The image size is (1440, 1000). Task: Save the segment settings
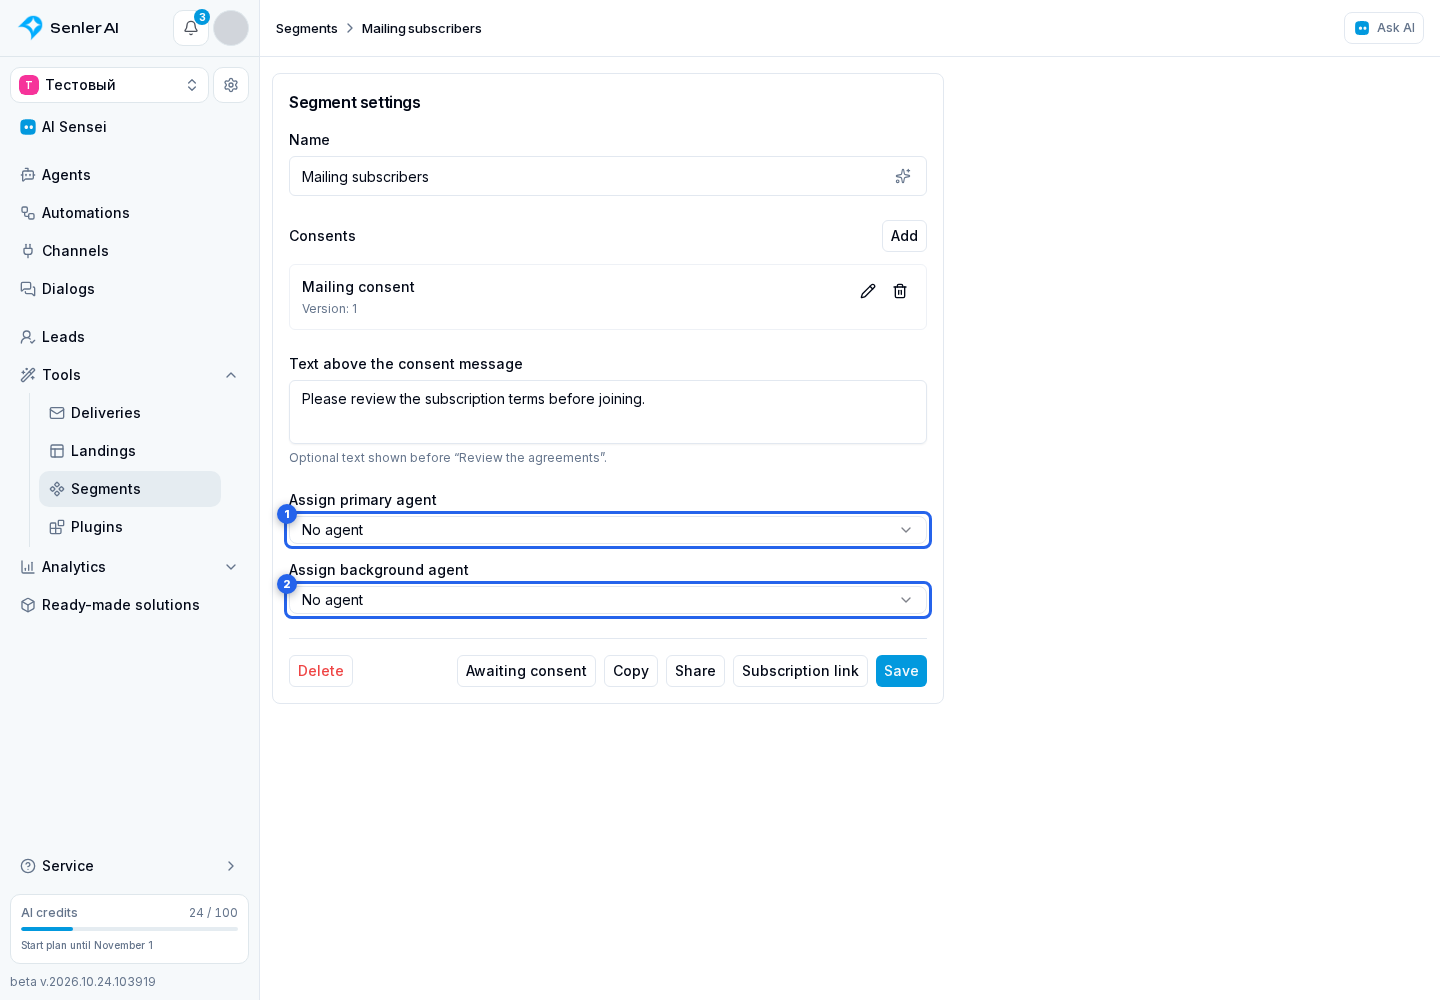[x=901, y=671]
